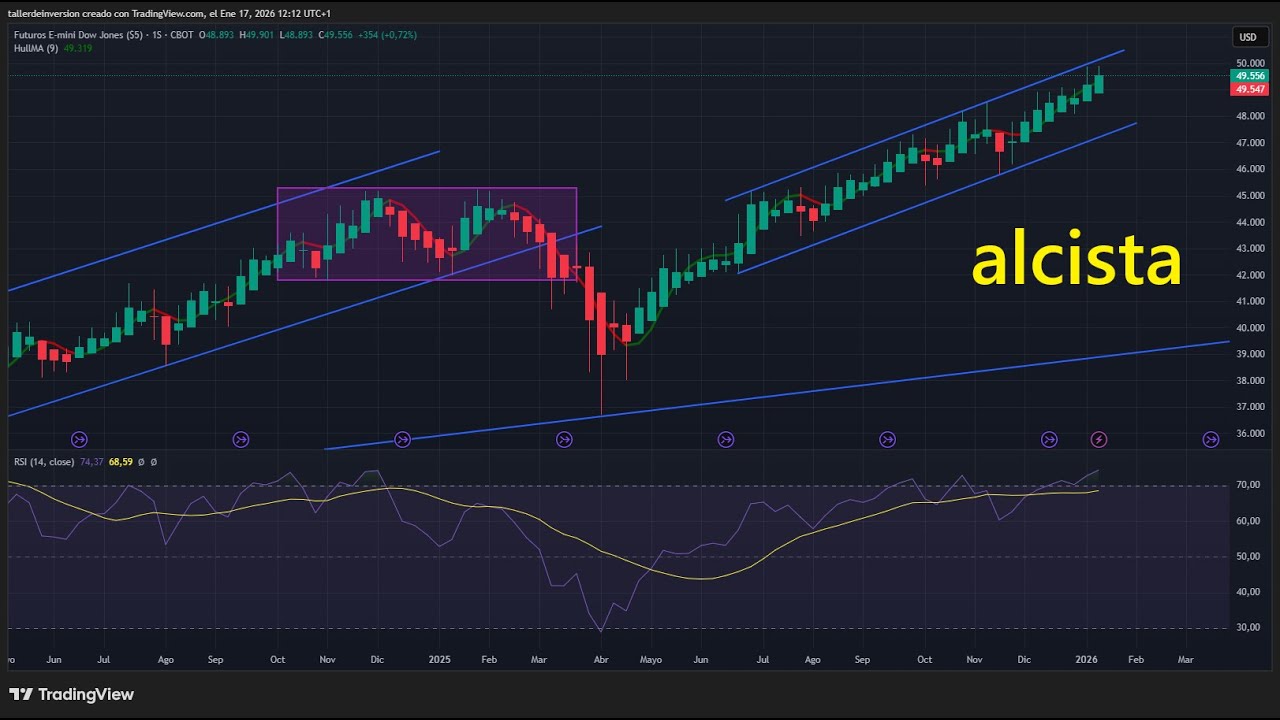
Task: Click the 50.000 price axis label
Action: pyautogui.click(x=1250, y=63)
